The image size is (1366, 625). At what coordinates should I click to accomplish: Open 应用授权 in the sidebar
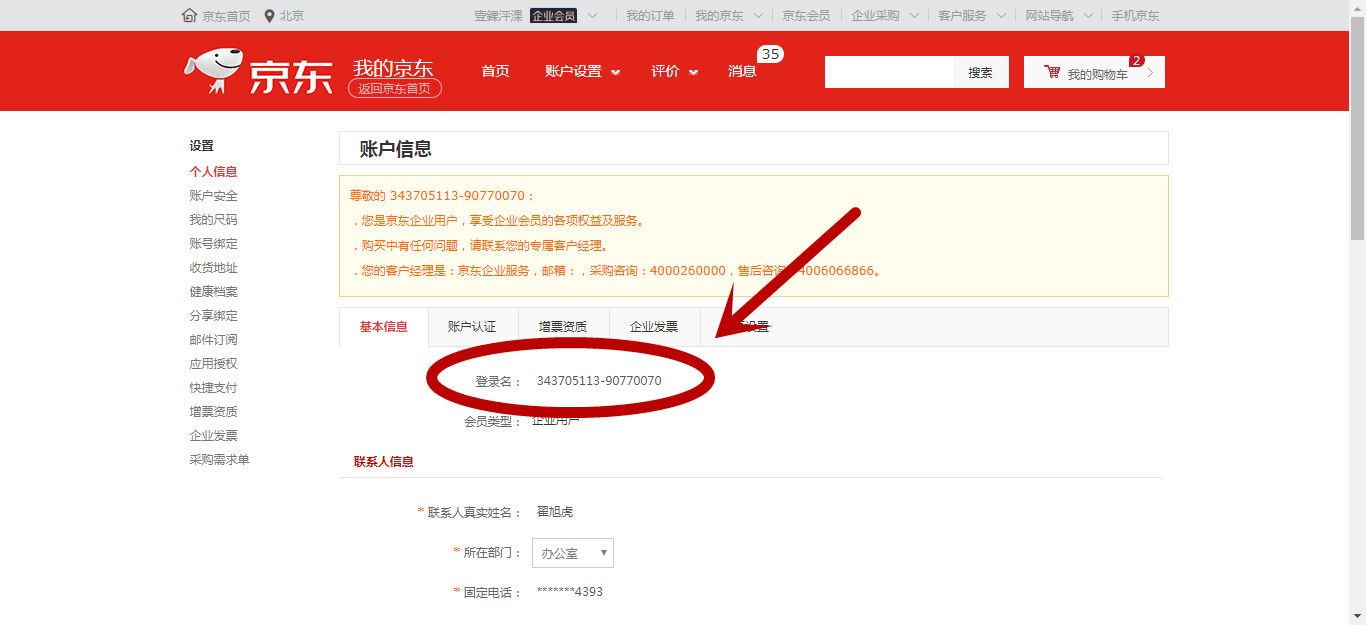point(213,364)
